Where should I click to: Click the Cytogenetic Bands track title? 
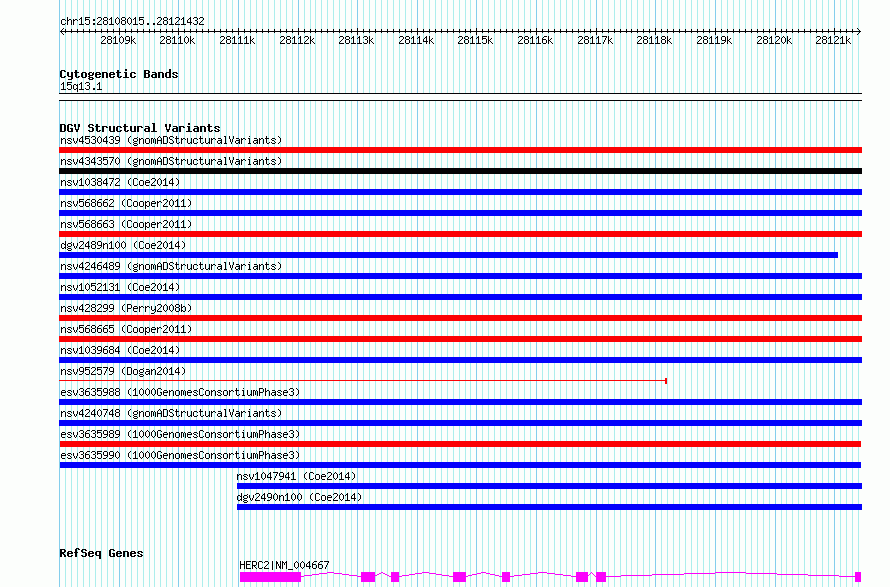point(119,74)
